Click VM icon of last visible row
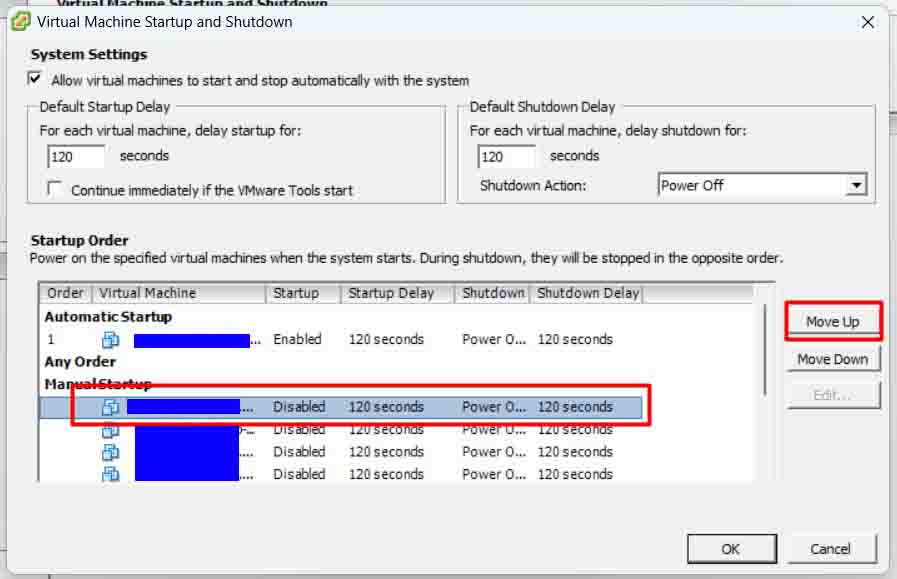897x579 pixels. pyautogui.click(x=110, y=474)
